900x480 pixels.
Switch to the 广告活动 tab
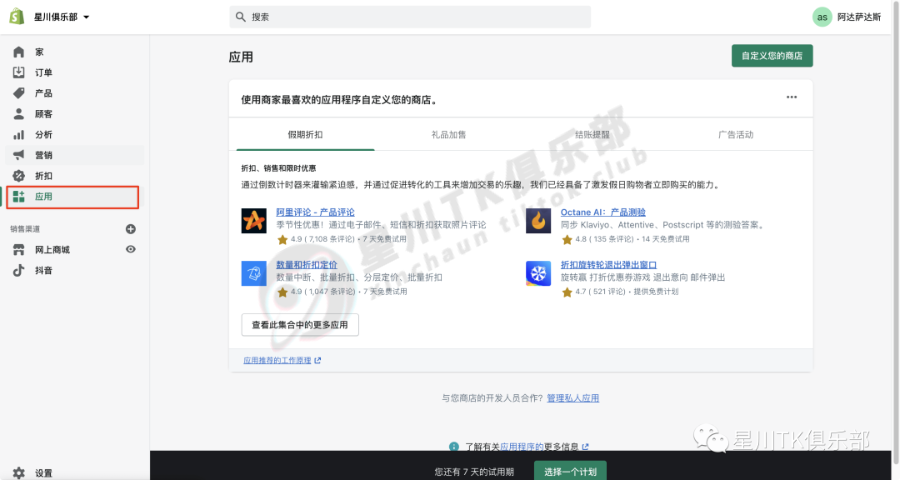coord(736,135)
